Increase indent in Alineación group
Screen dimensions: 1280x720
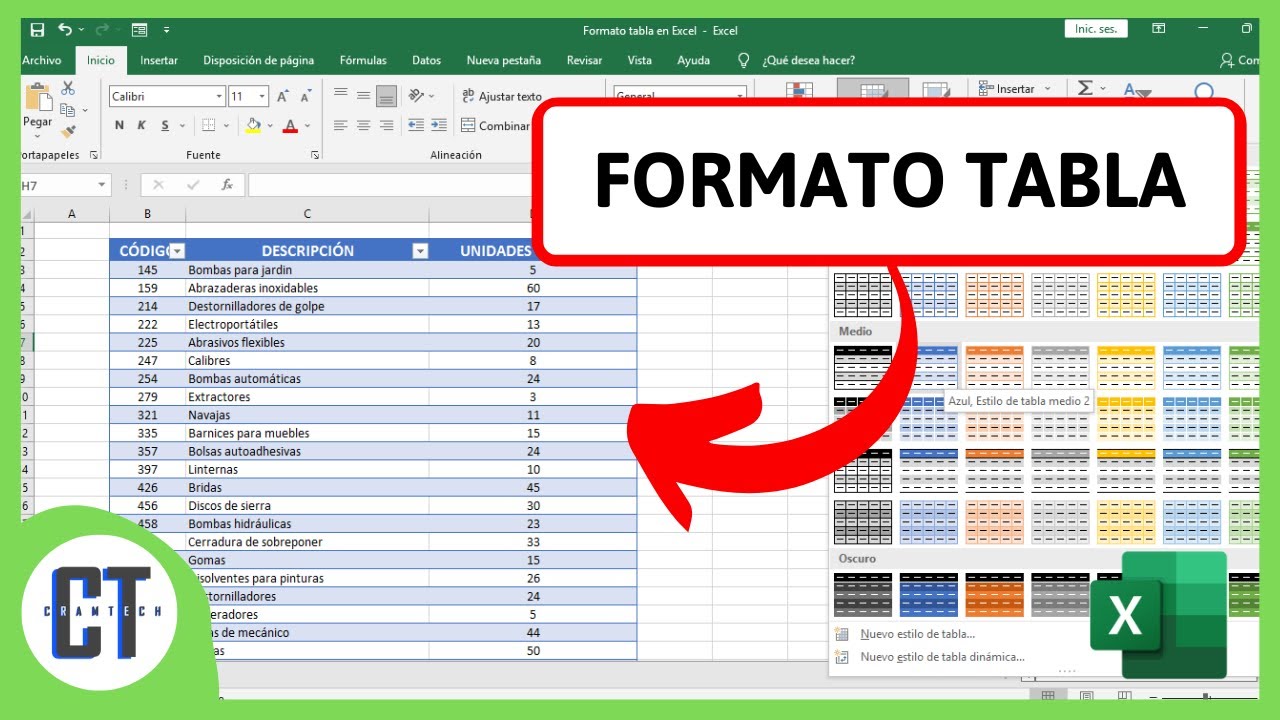(439, 126)
